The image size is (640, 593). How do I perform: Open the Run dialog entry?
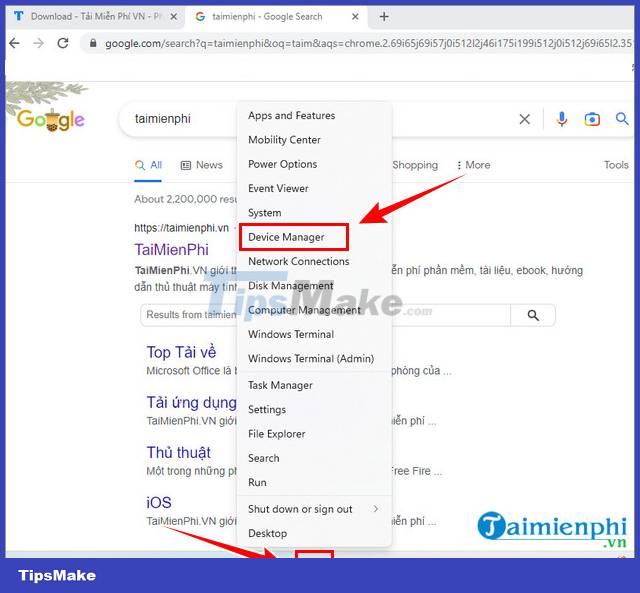click(x=257, y=482)
